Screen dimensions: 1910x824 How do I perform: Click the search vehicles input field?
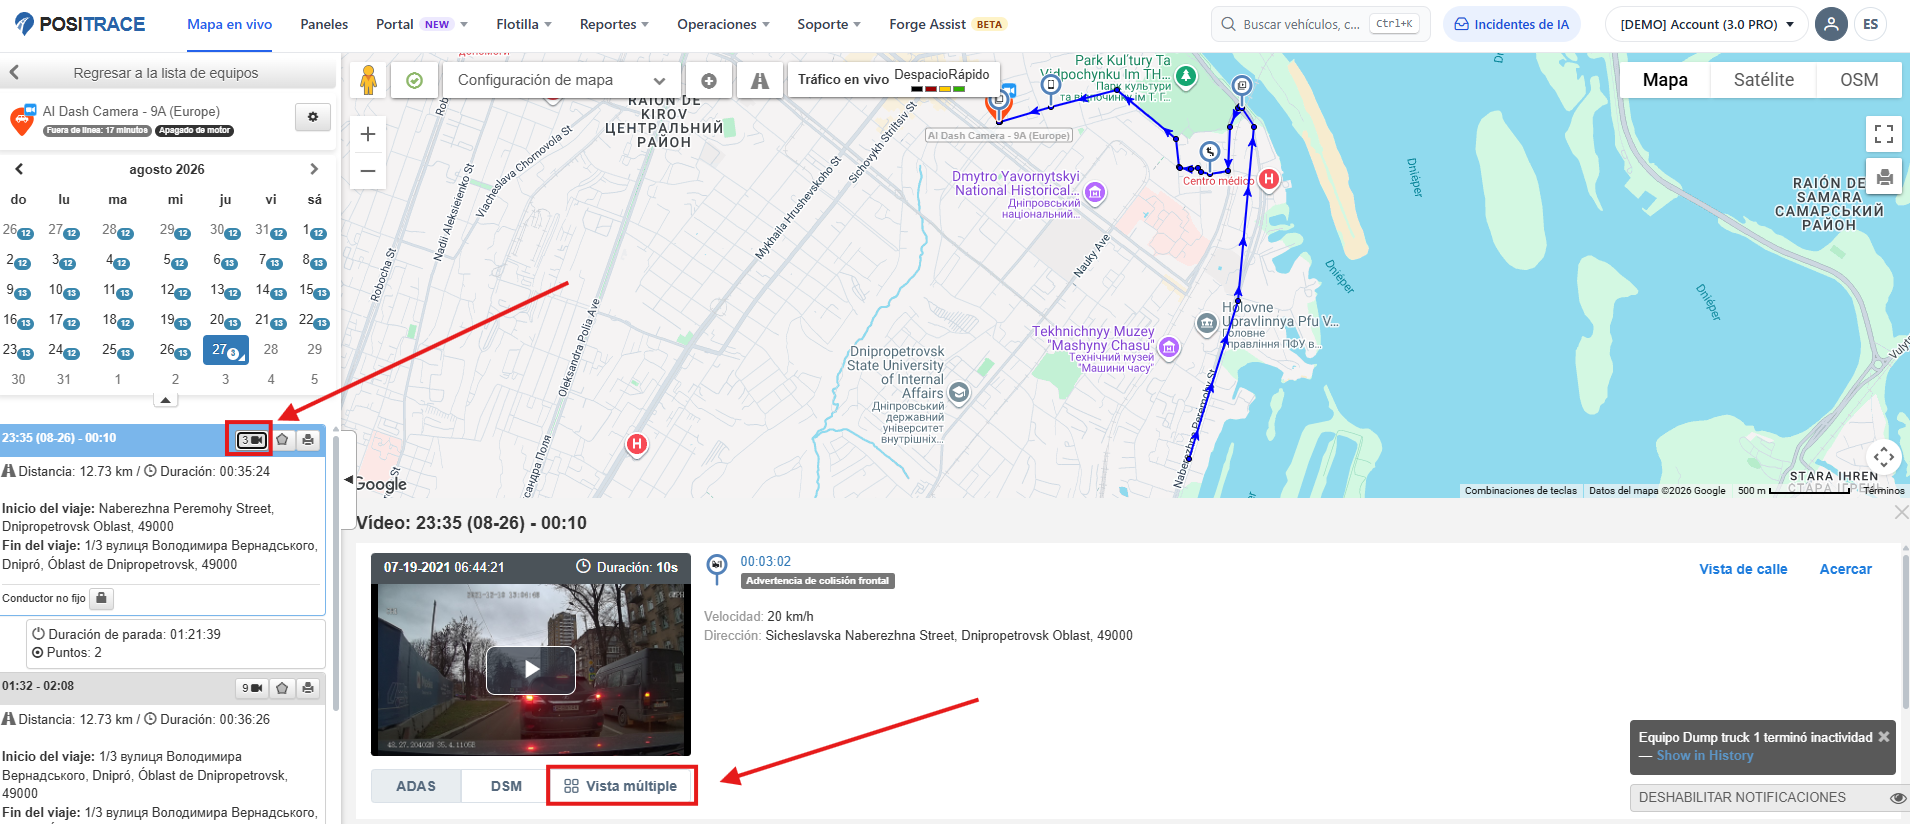click(1320, 24)
